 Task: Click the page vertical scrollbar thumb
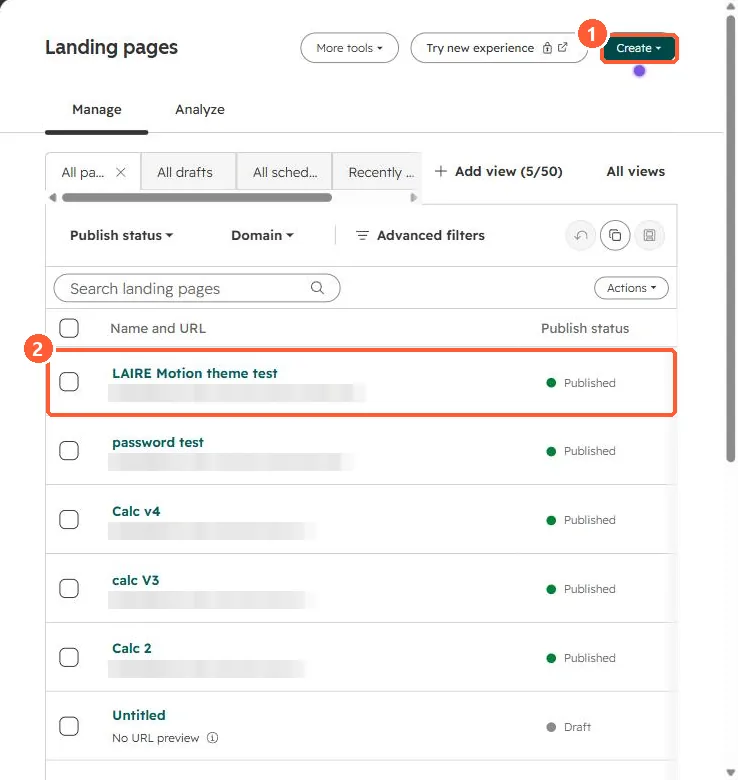tap(731, 238)
